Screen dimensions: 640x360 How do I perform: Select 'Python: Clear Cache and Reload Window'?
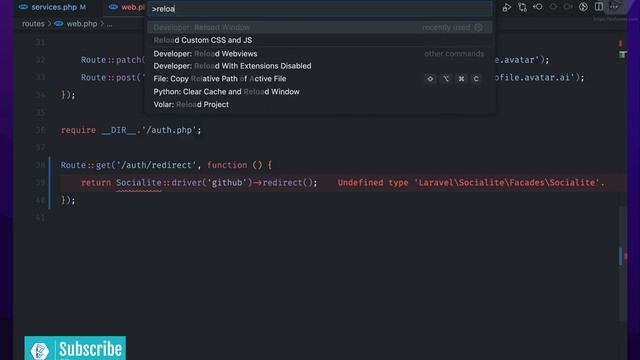click(x=320, y=92)
